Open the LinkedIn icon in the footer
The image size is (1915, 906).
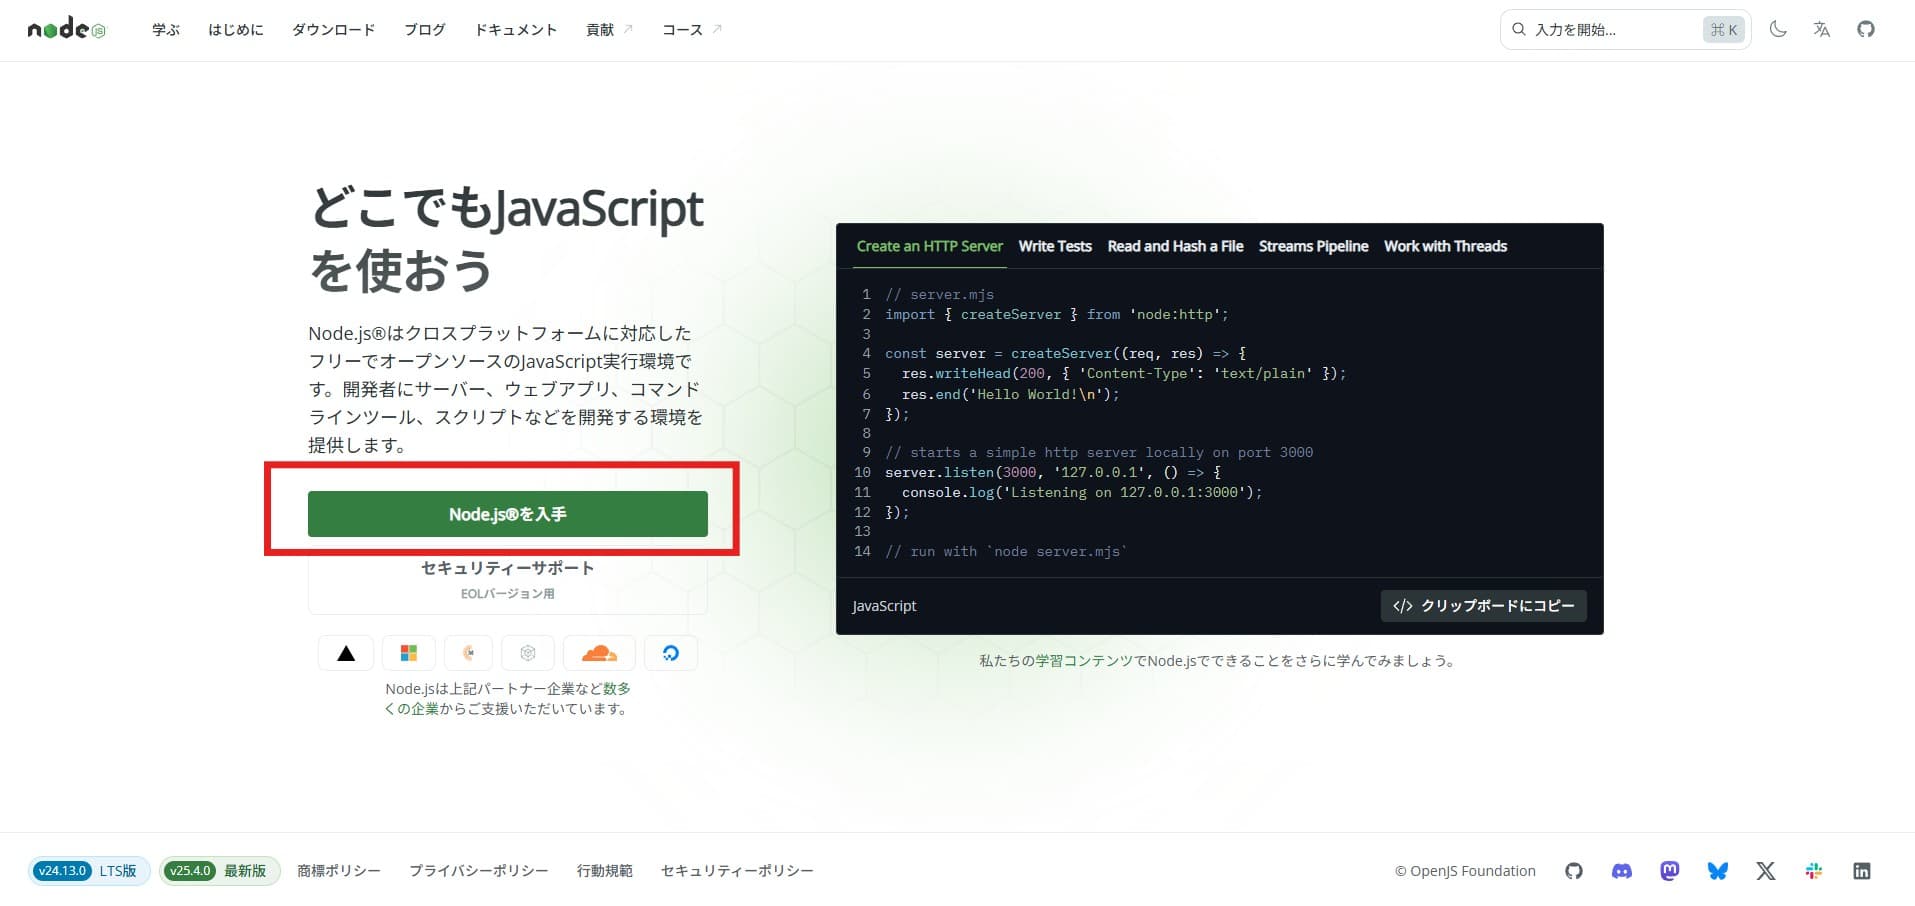tap(1862, 870)
